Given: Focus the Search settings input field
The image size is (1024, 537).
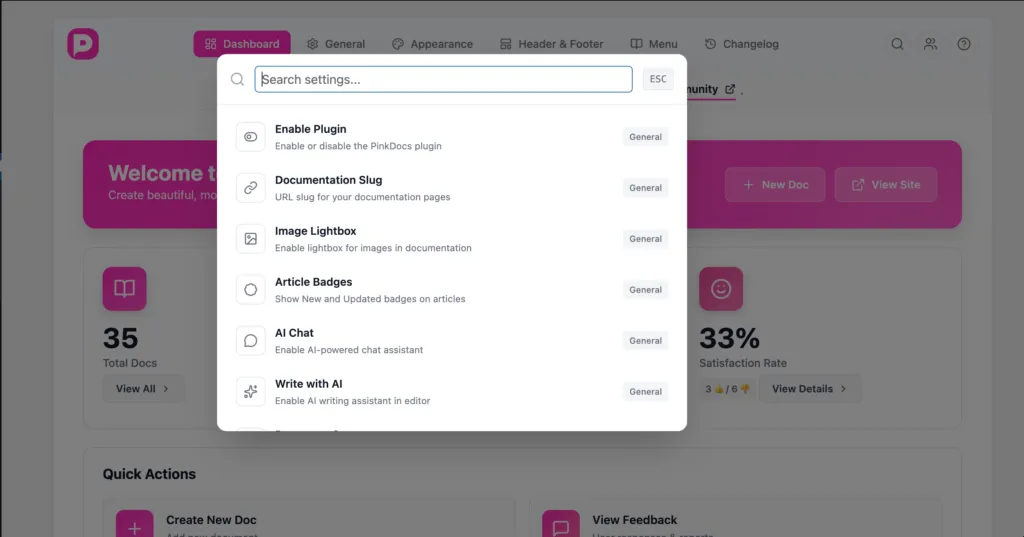Looking at the screenshot, I should click(x=443, y=79).
